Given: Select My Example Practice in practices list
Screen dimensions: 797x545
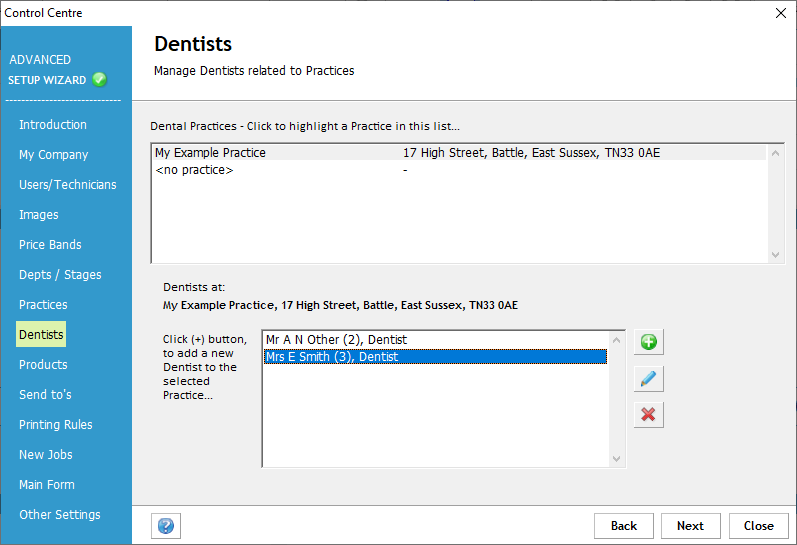Looking at the screenshot, I should 211,153.
